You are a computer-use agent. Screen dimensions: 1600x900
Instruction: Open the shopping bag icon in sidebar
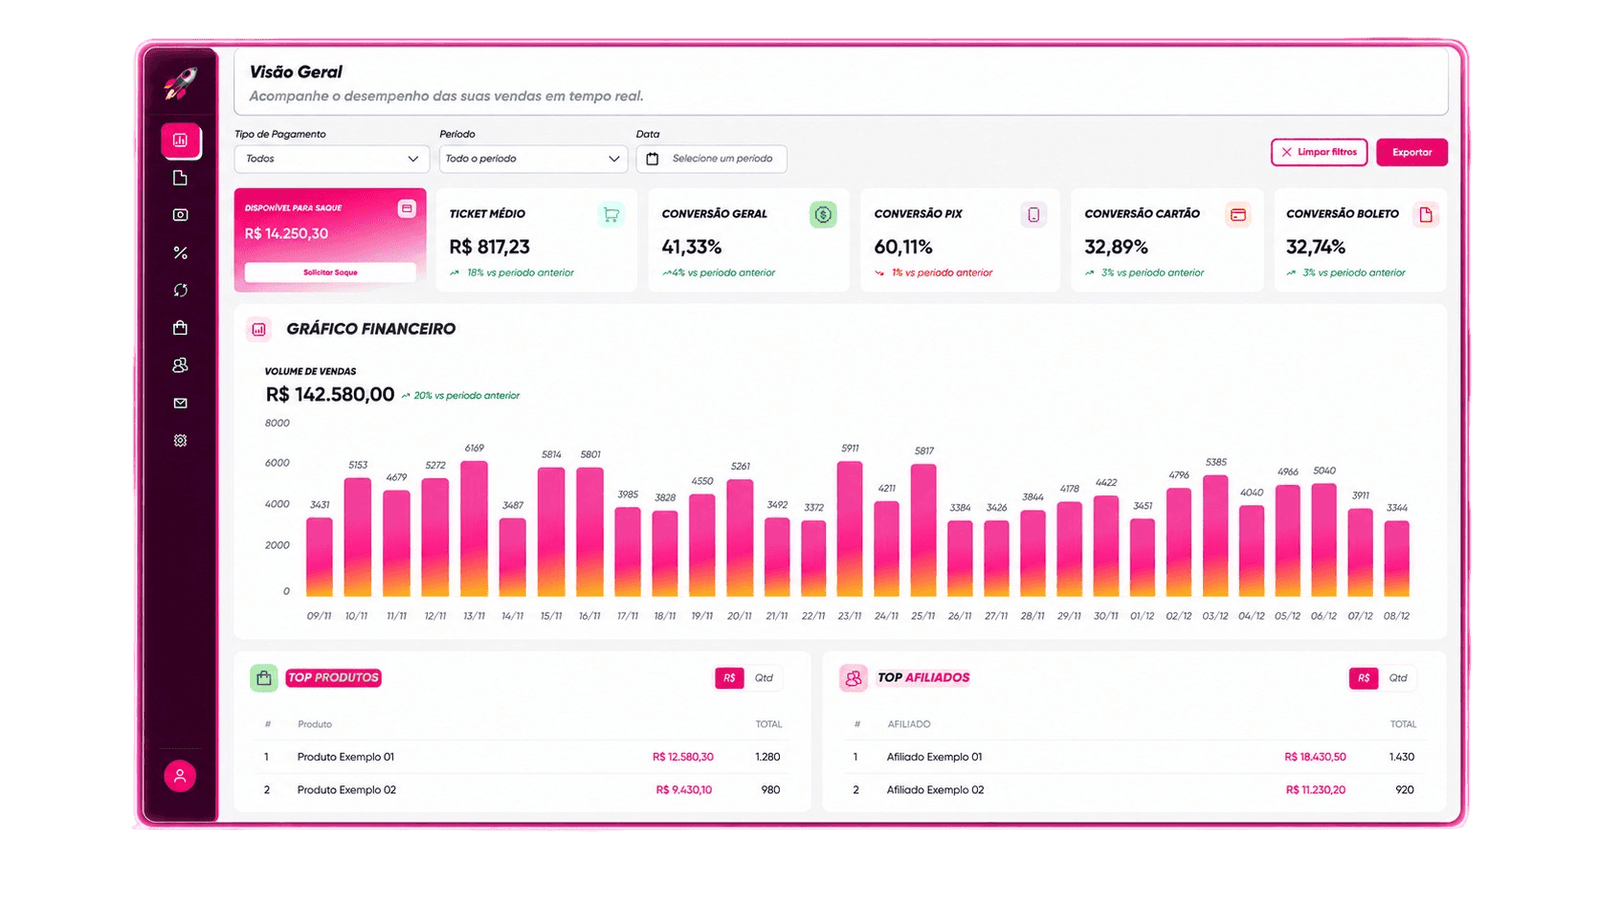180,328
